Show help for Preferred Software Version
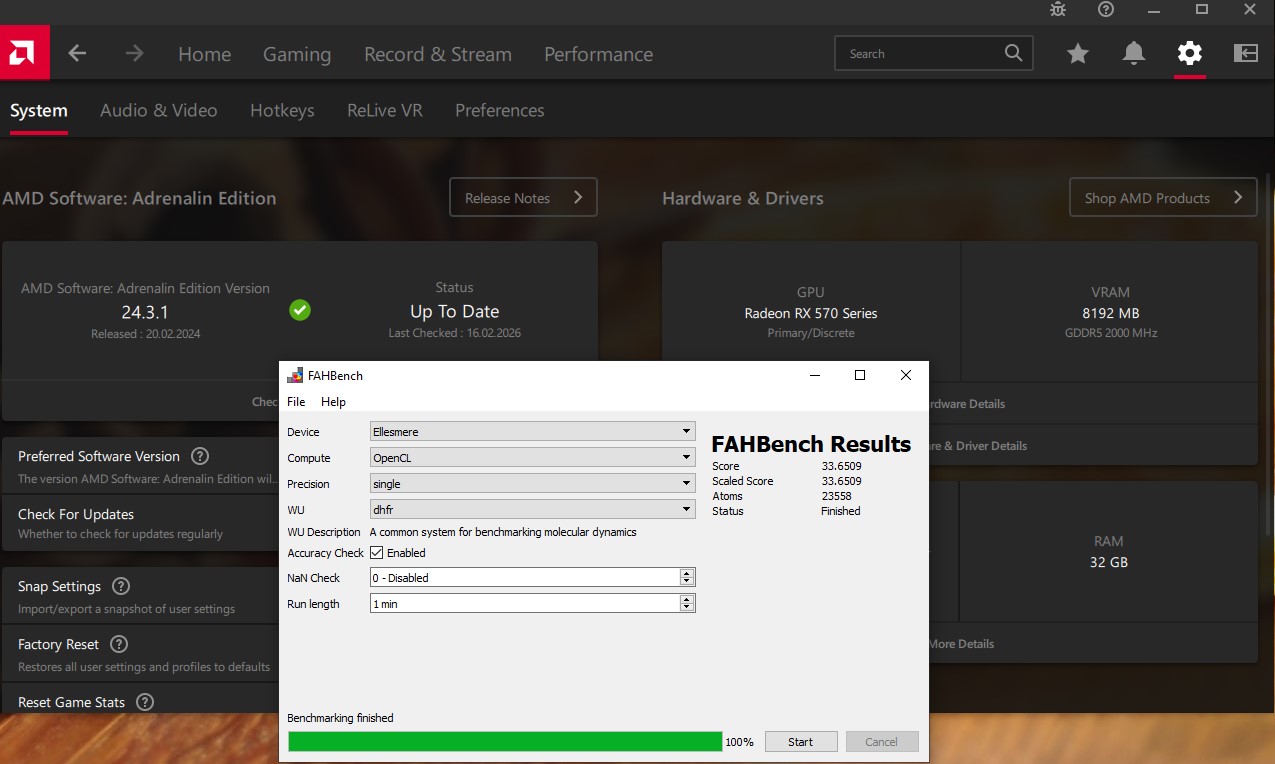1275x764 pixels. click(x=200, y=456)
